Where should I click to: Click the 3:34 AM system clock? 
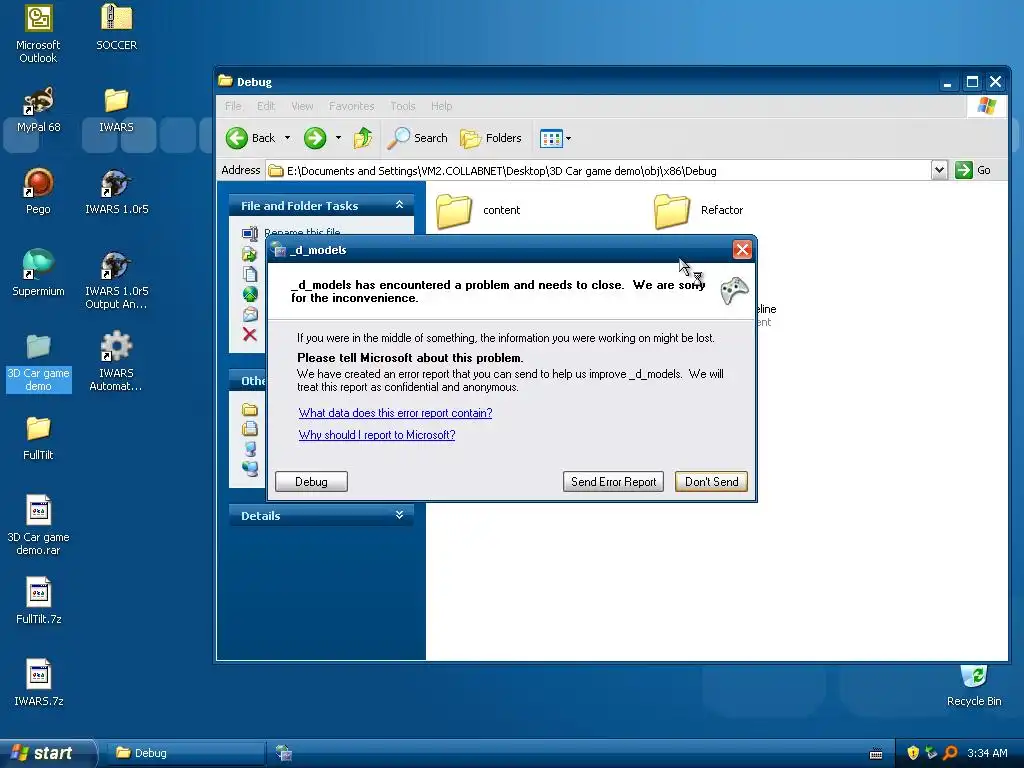click(x=987, y=753)
